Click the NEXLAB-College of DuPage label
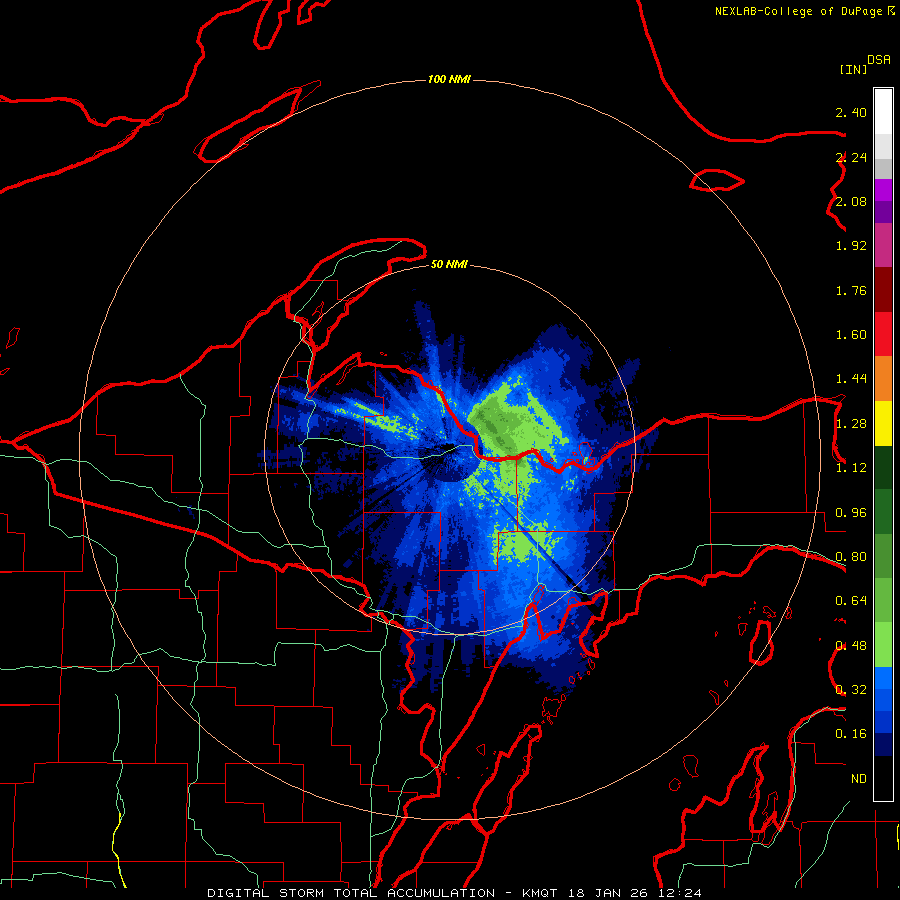Image resolution: width=900 pixels, height=900 pixels. pyautogui.click(x=799, y=11)
